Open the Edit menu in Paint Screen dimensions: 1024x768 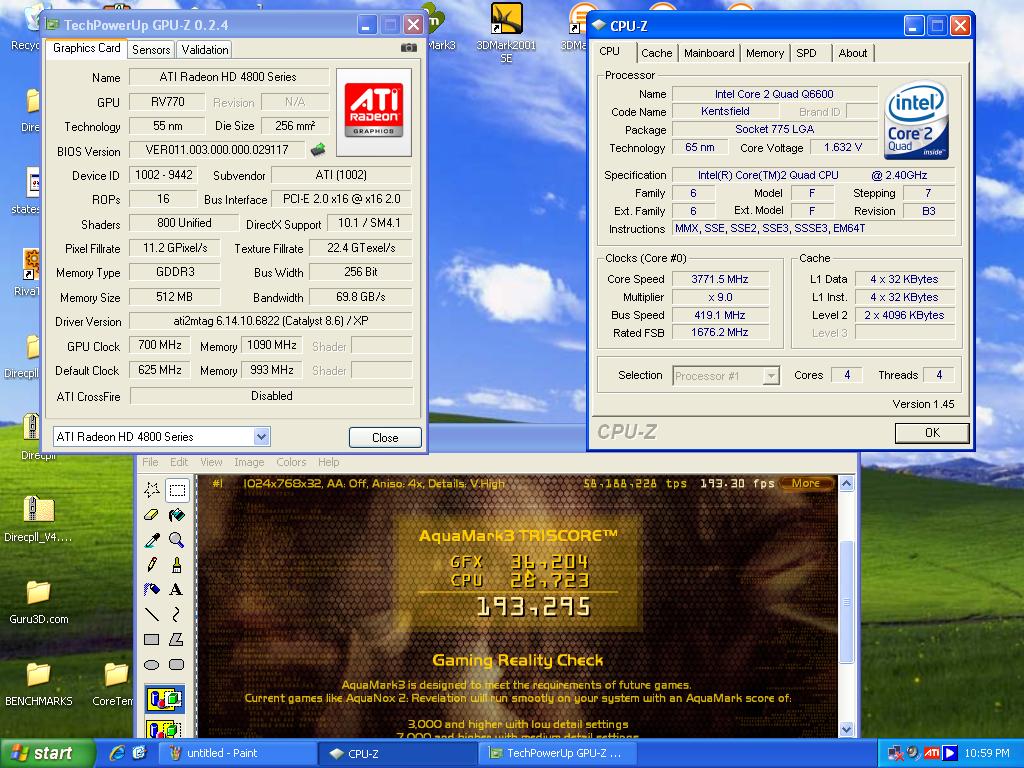(179, 462)
